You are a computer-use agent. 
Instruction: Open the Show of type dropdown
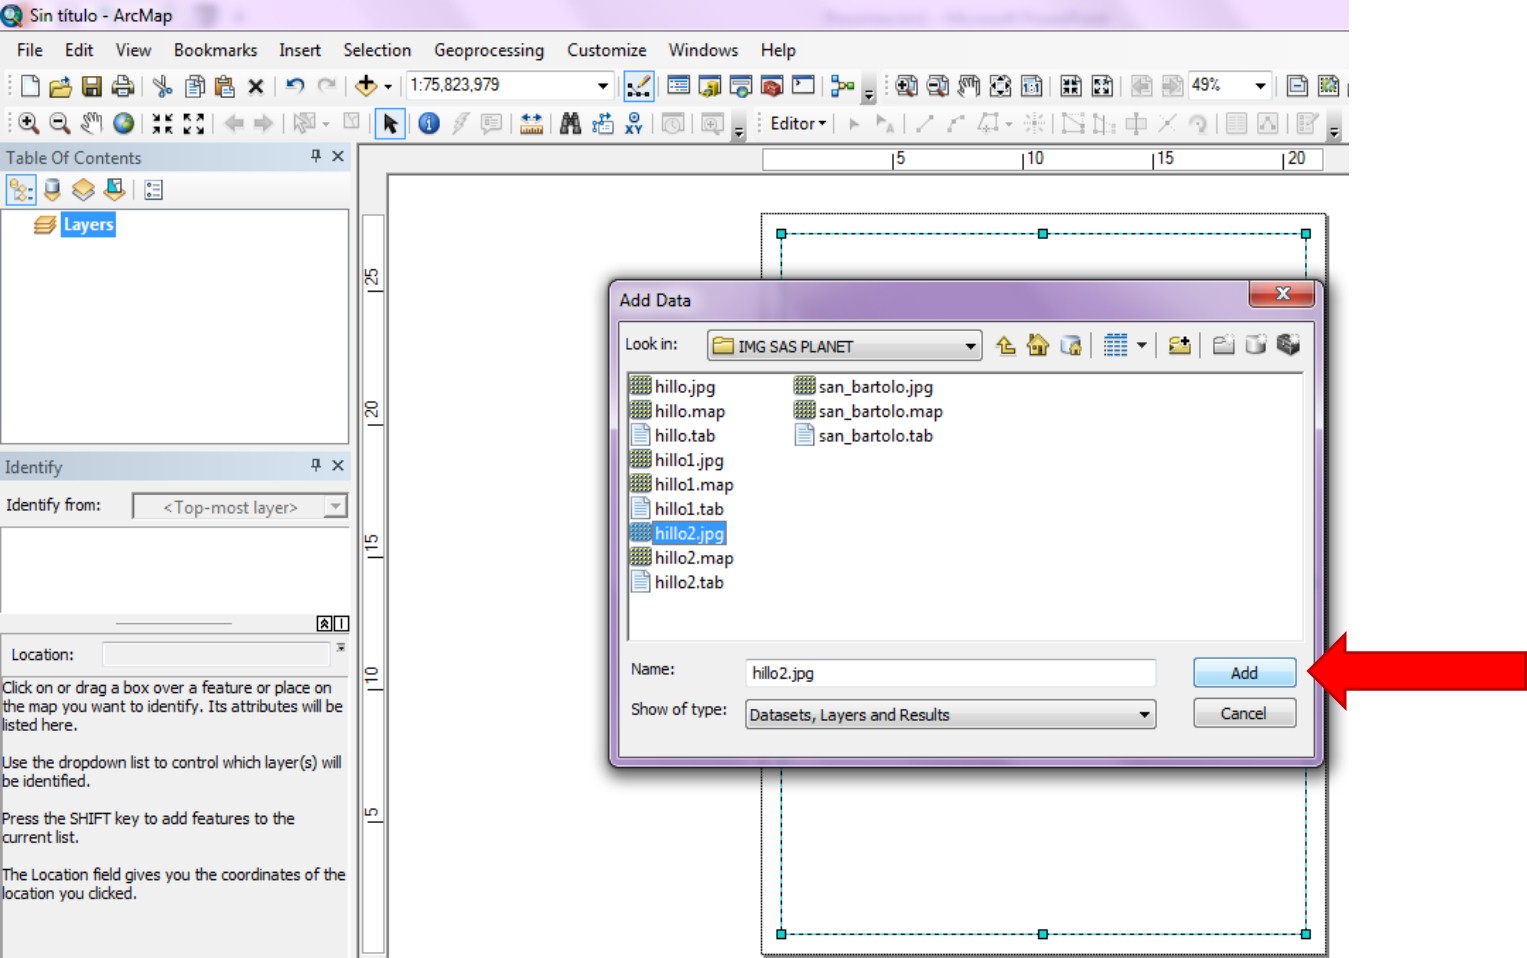click(x=1144, y=714)
